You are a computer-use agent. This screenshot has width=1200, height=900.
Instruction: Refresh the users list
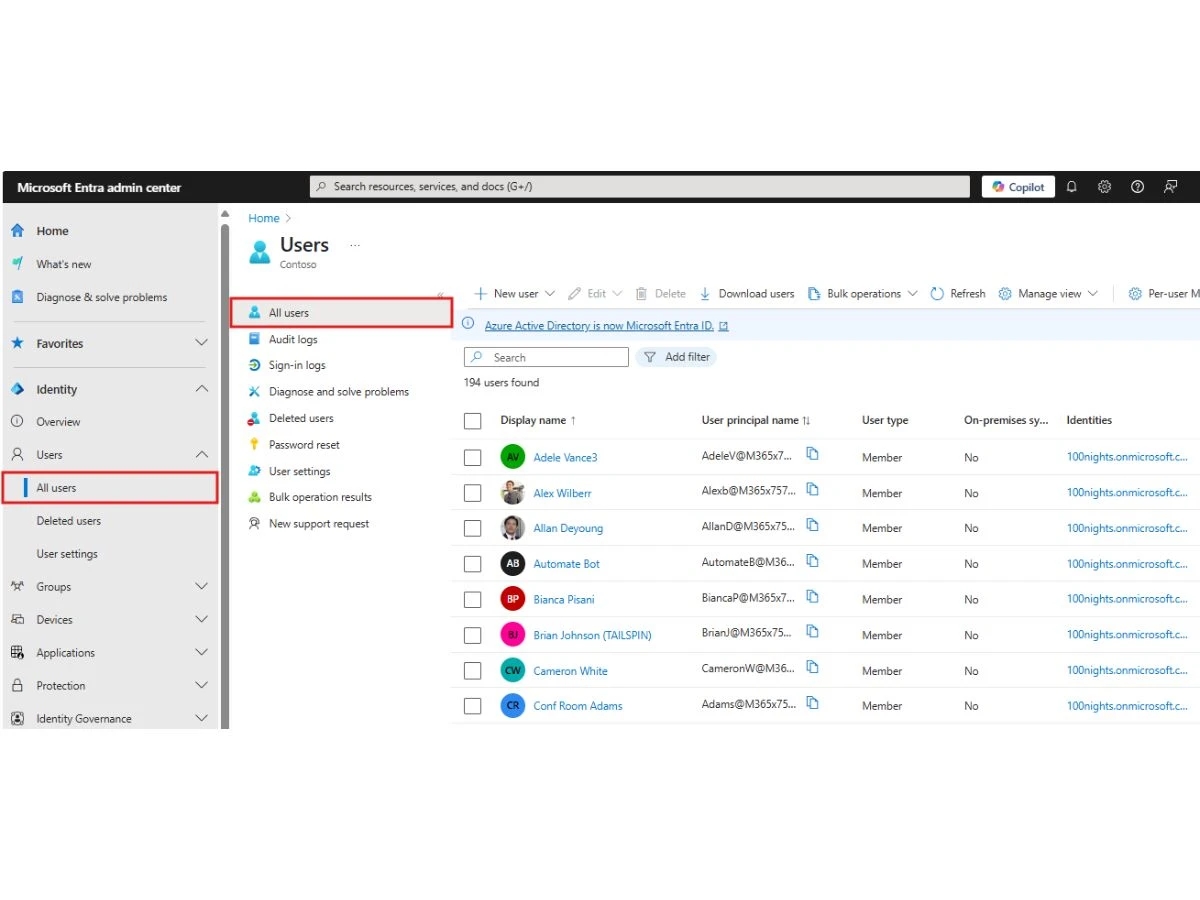[x=957, y=294]
